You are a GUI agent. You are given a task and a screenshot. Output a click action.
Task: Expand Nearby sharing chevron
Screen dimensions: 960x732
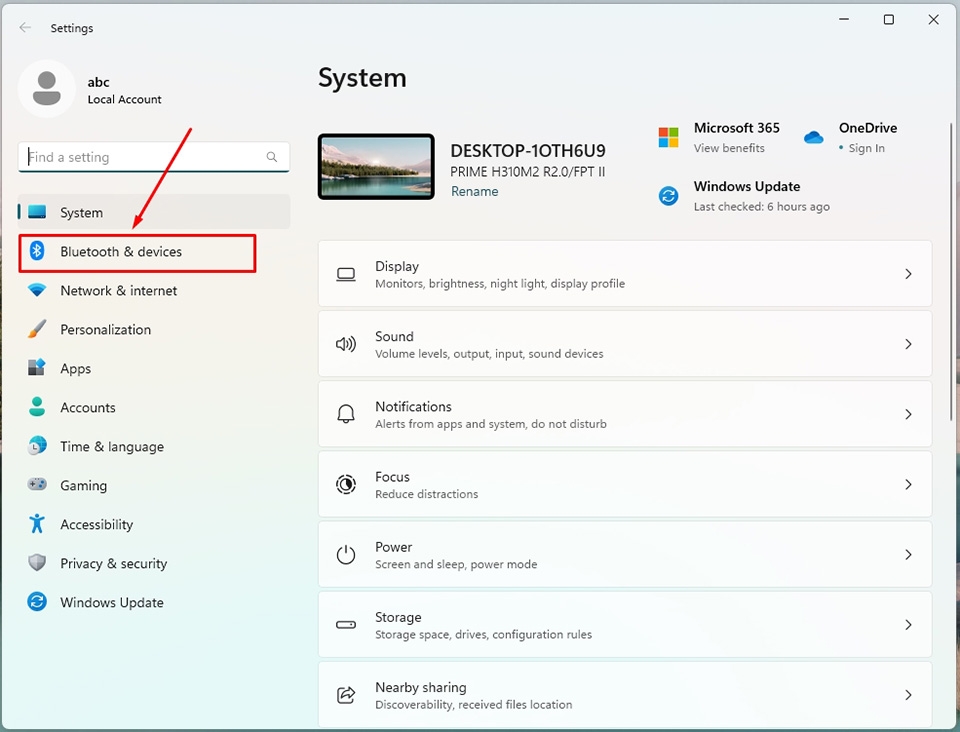(909, 695)
